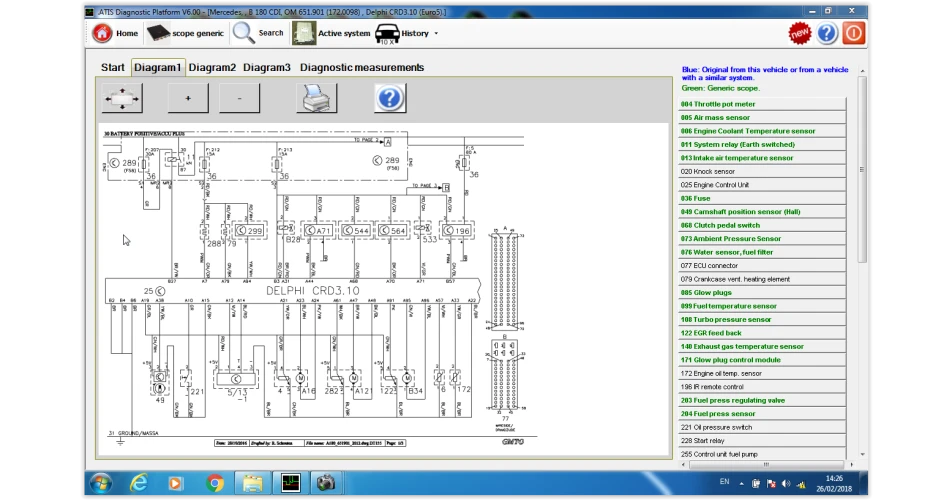Select 171 Glow plug control module
Screen dimensions: 952x500
tap(762, 360)
